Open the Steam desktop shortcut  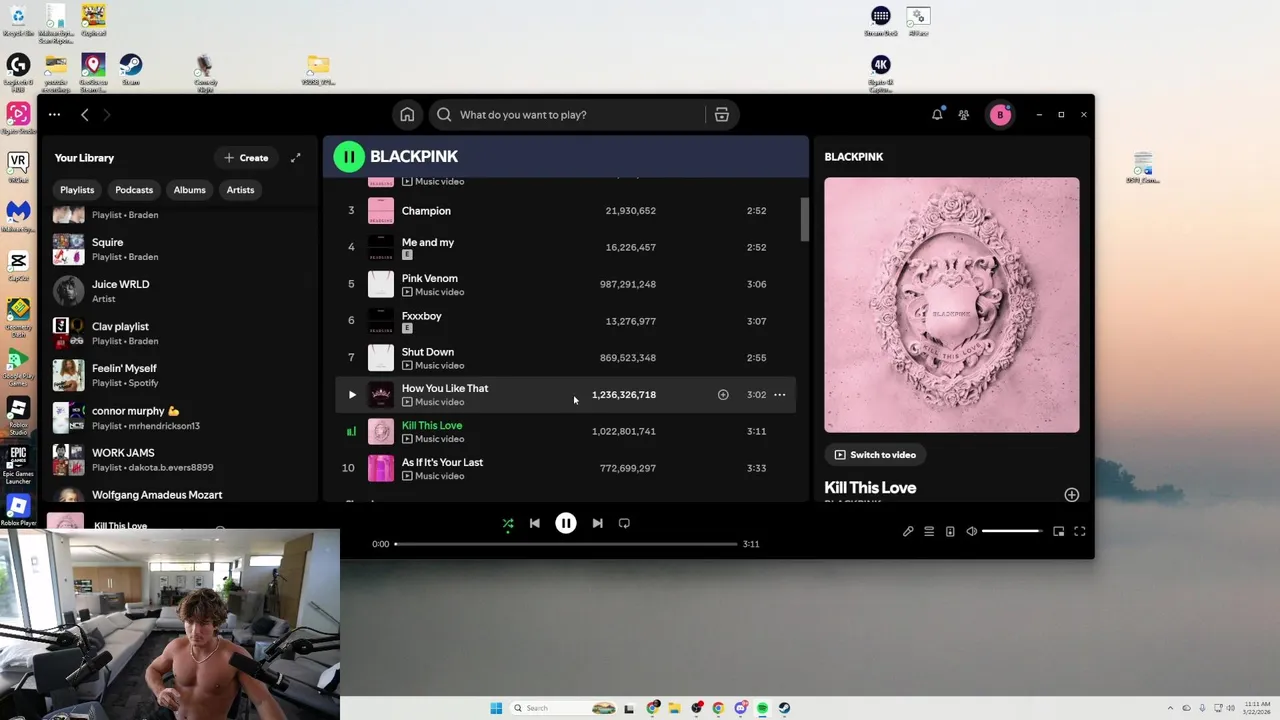coord(130,70)
